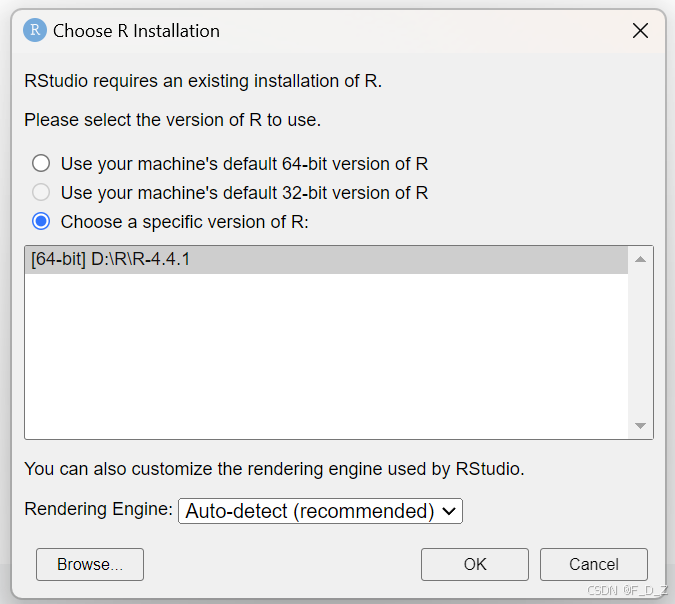Select the specific version of R radio button

(x=41, y=222)
